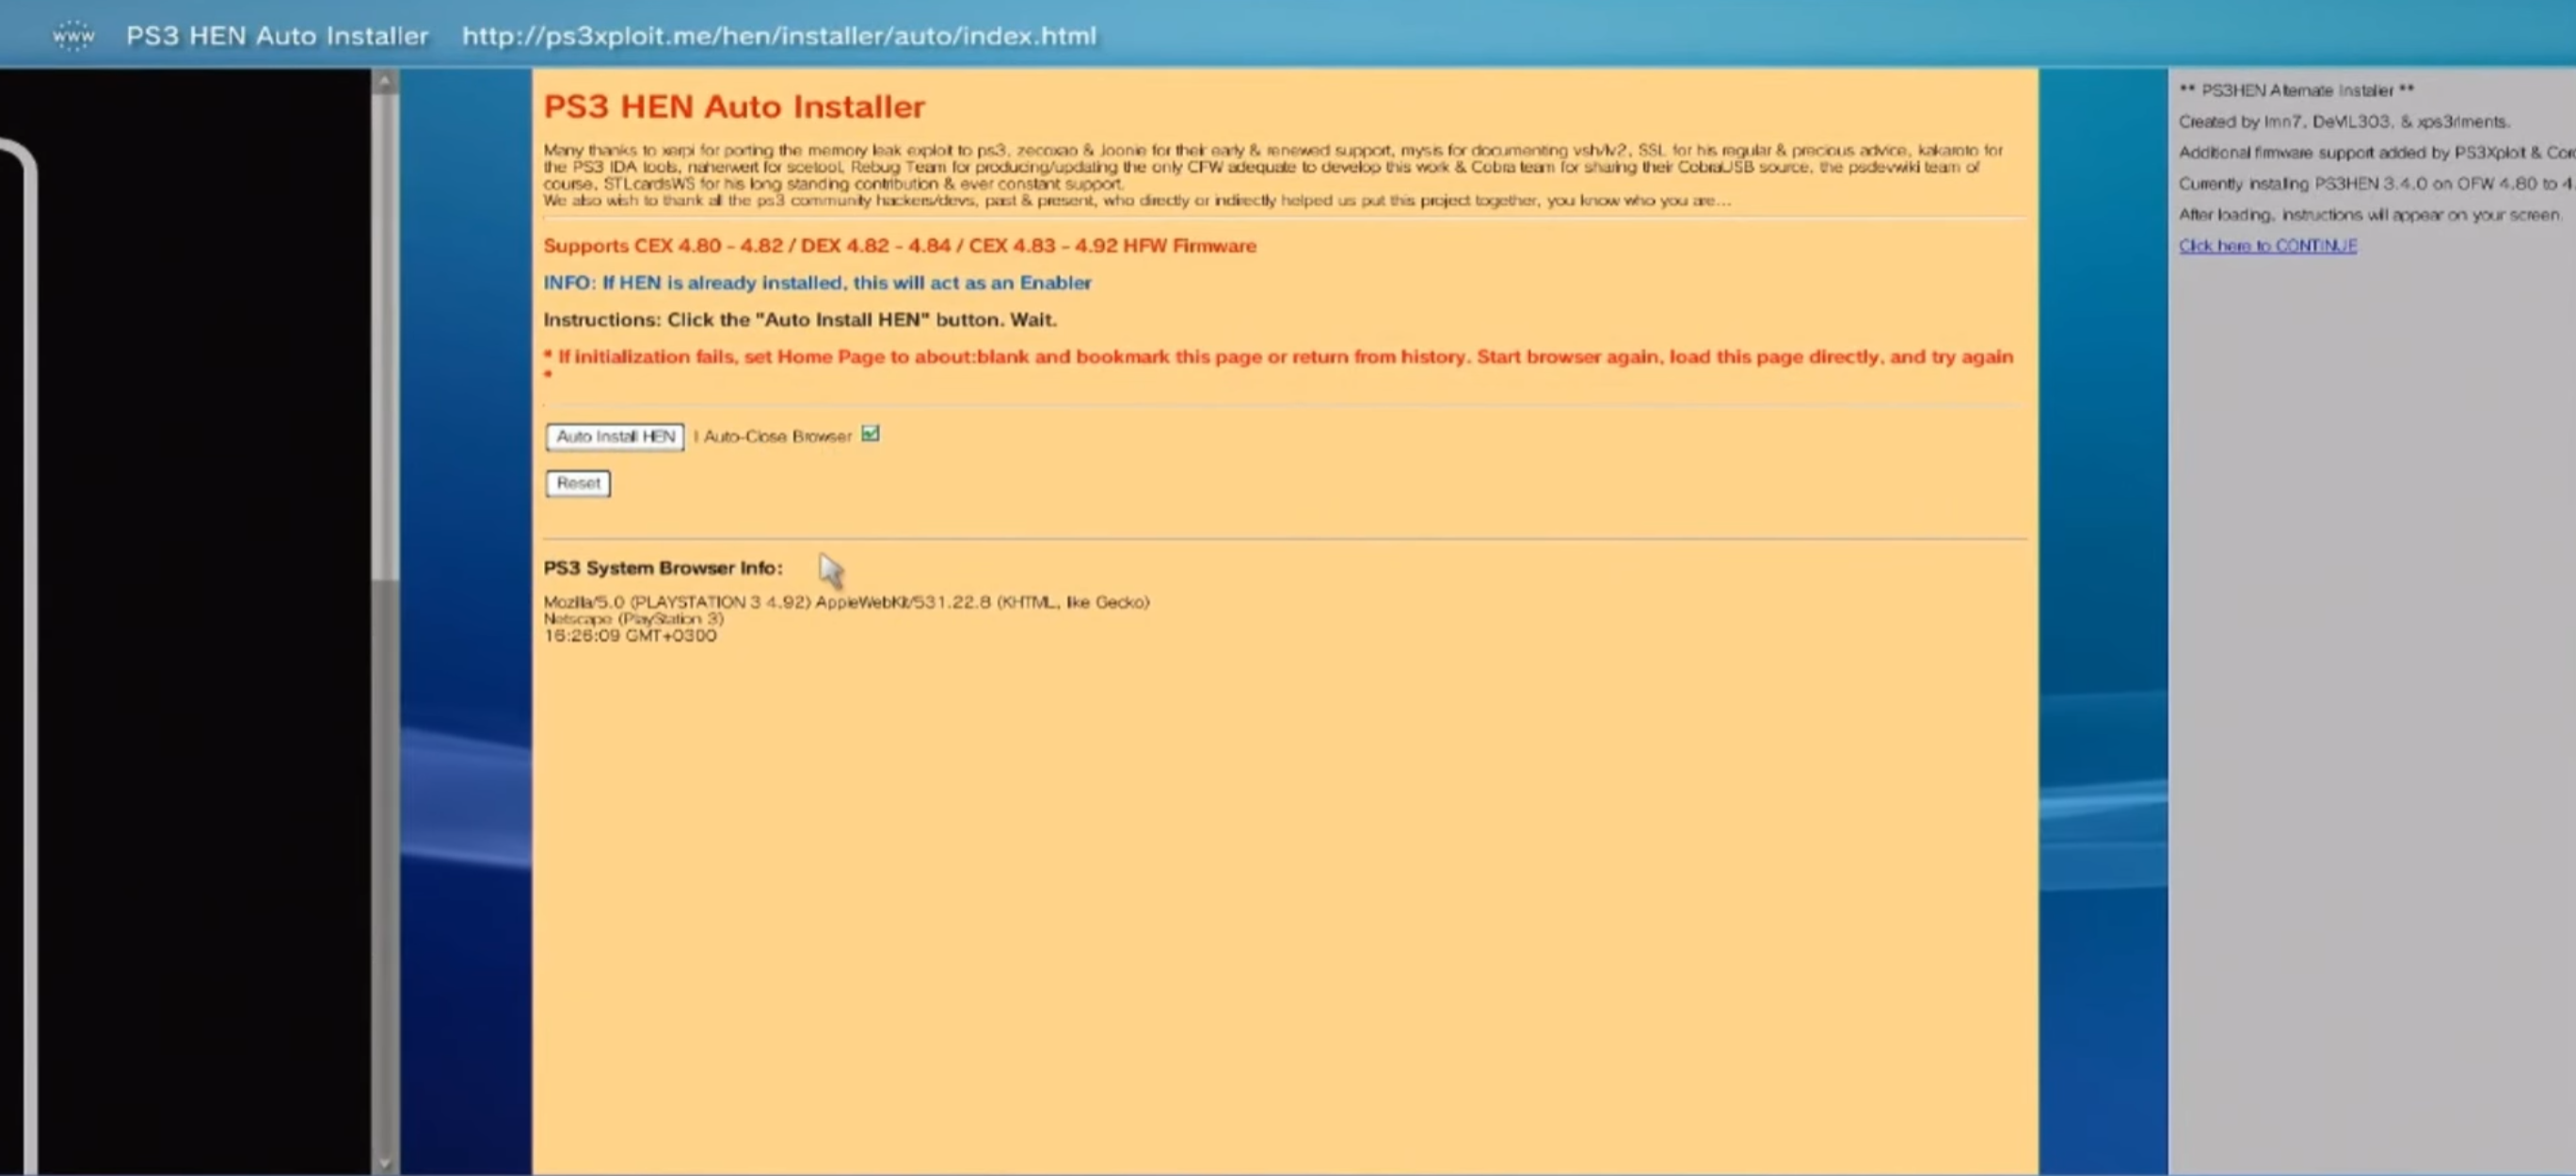Click the orange PS3 HEN Auto Installer heading
Image resolution: width=2576 pixels, height=1176 pixels.
coord(734,107)
